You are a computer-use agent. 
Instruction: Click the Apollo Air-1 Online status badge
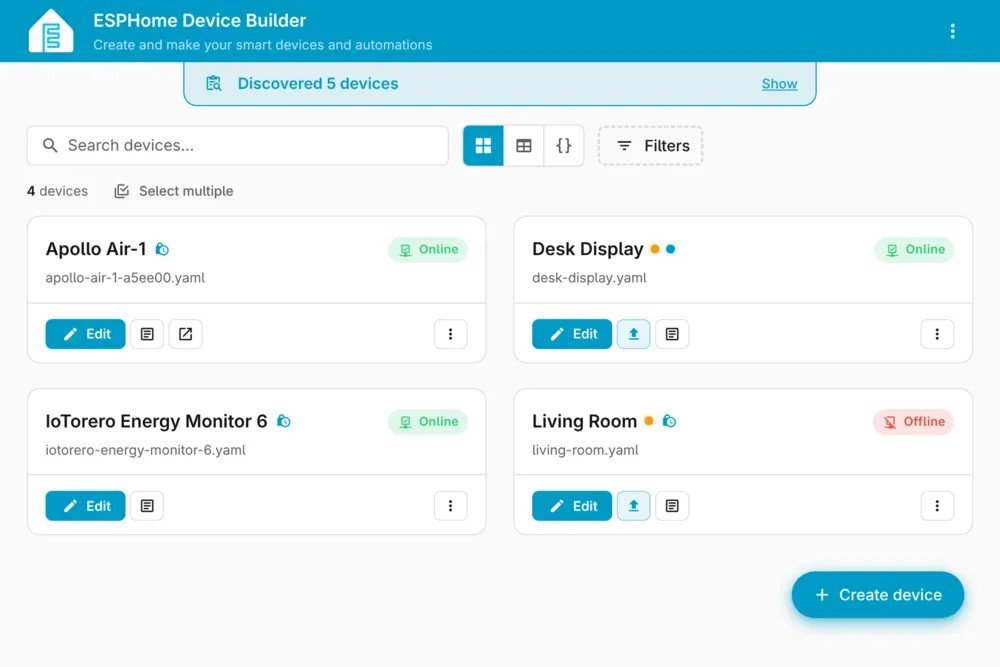(428, 249)
